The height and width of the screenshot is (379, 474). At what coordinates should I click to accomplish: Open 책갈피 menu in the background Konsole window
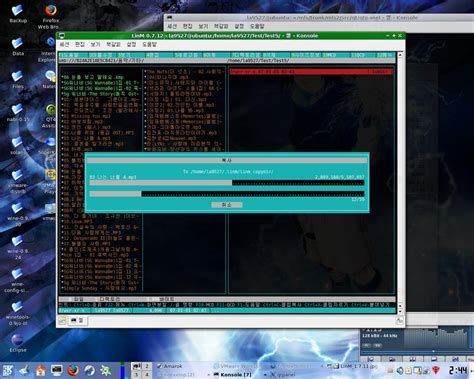click(221, 26)
